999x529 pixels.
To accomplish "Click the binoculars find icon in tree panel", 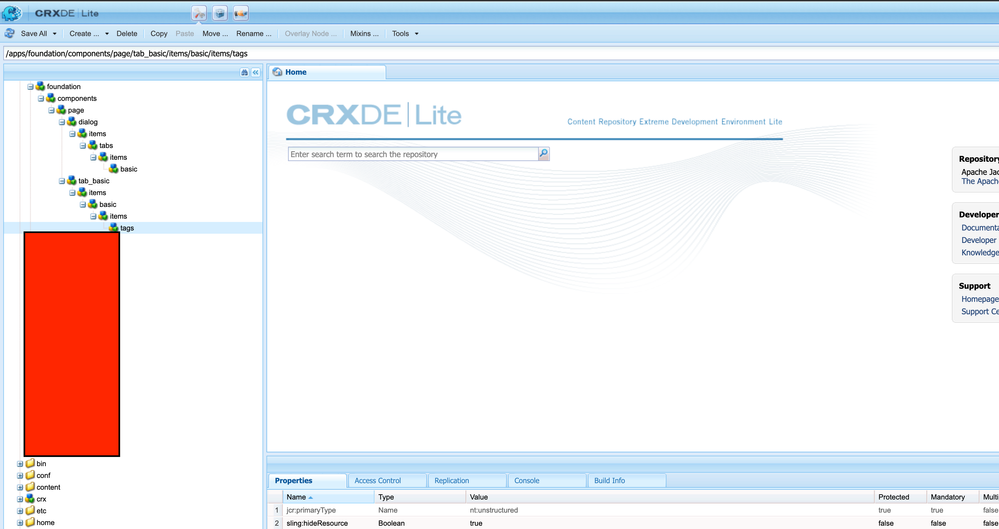I will [x=245, y=73].
